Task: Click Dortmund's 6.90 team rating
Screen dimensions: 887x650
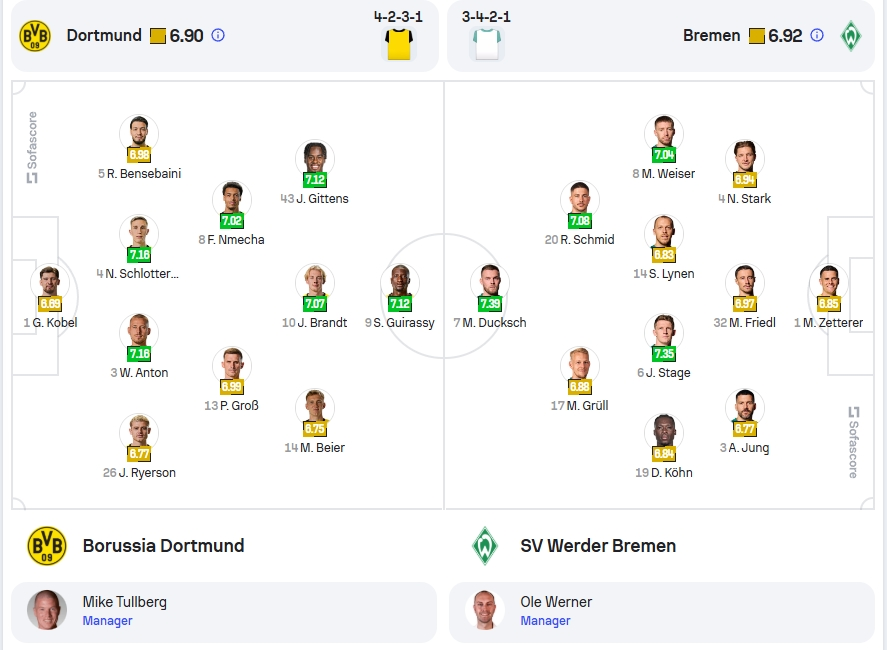Action: point(186,36)
